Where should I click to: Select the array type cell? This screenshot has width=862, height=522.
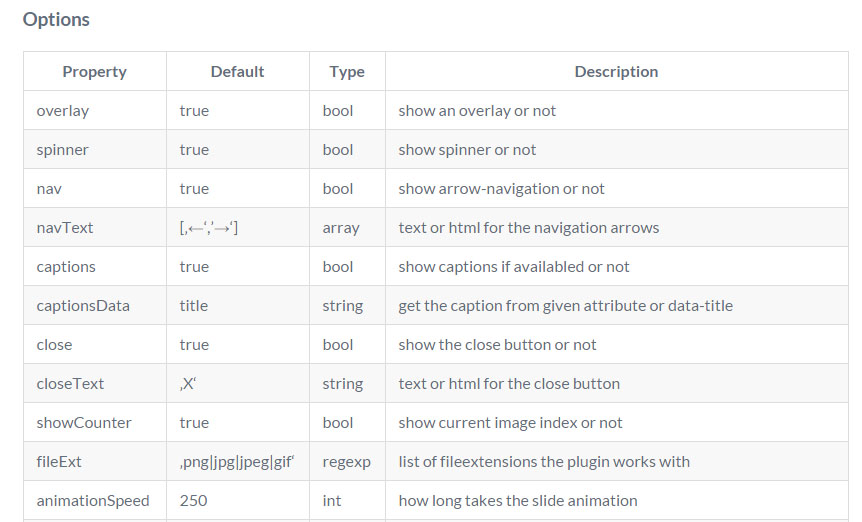click(347, 227)
